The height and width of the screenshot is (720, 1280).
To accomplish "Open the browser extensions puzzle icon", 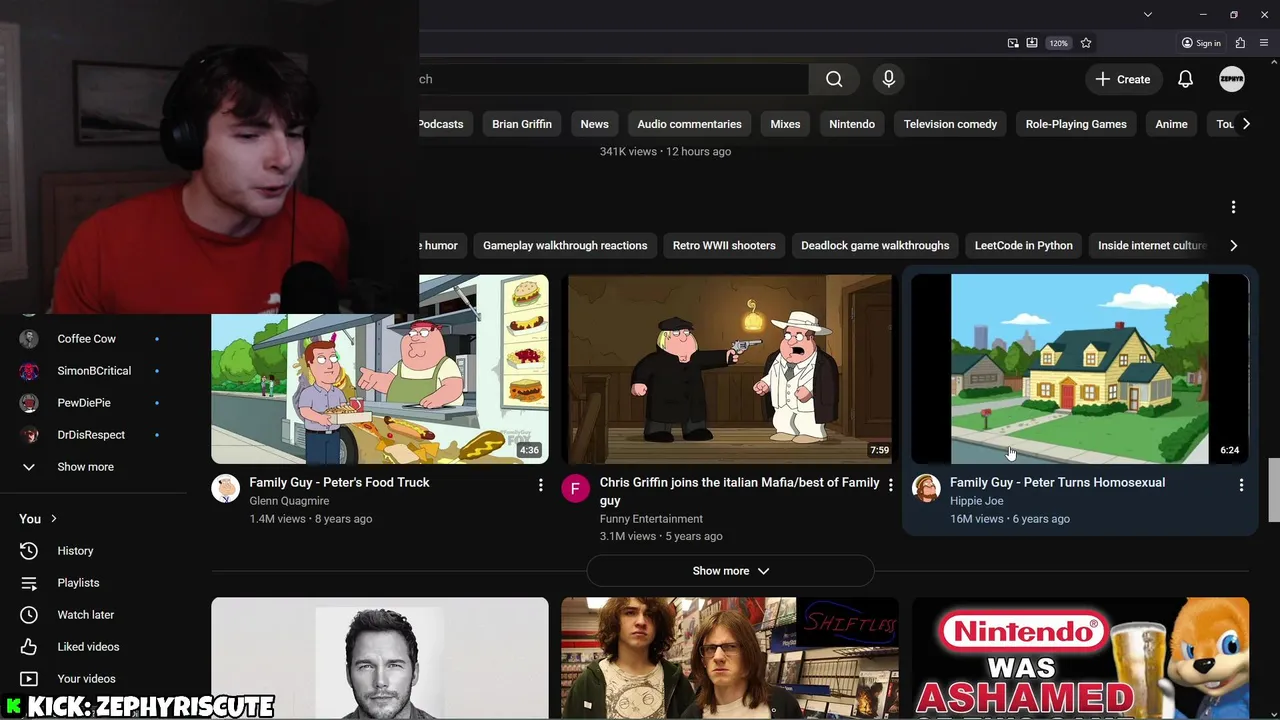I will [1240, 43].
